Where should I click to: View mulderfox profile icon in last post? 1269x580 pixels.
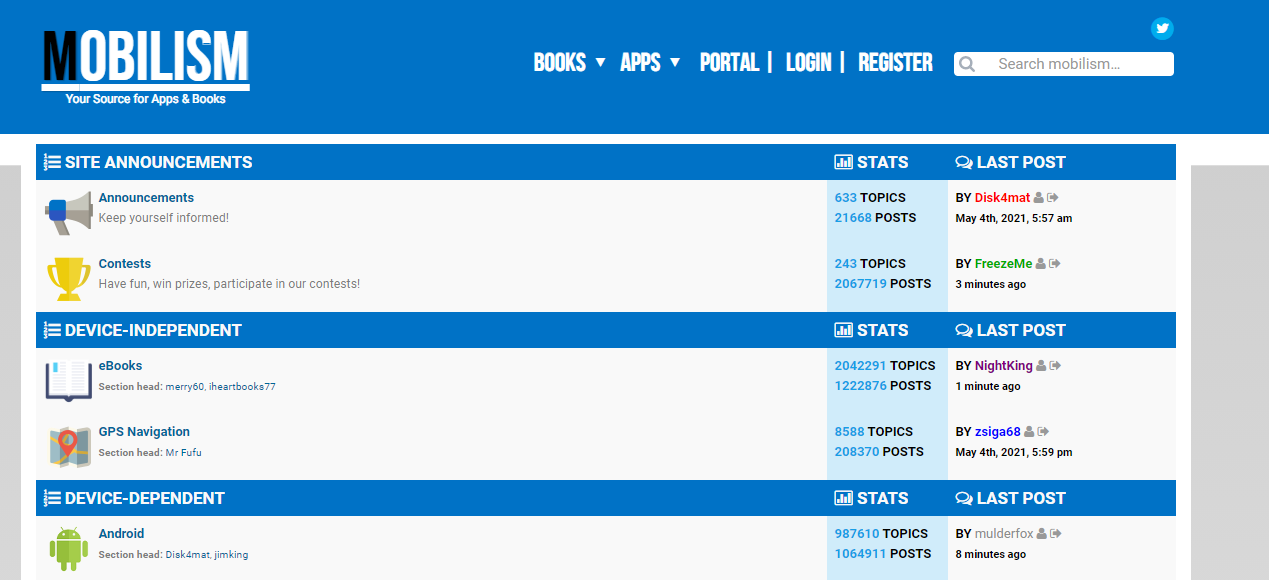pyautogui.click(x=1042, y=534)
